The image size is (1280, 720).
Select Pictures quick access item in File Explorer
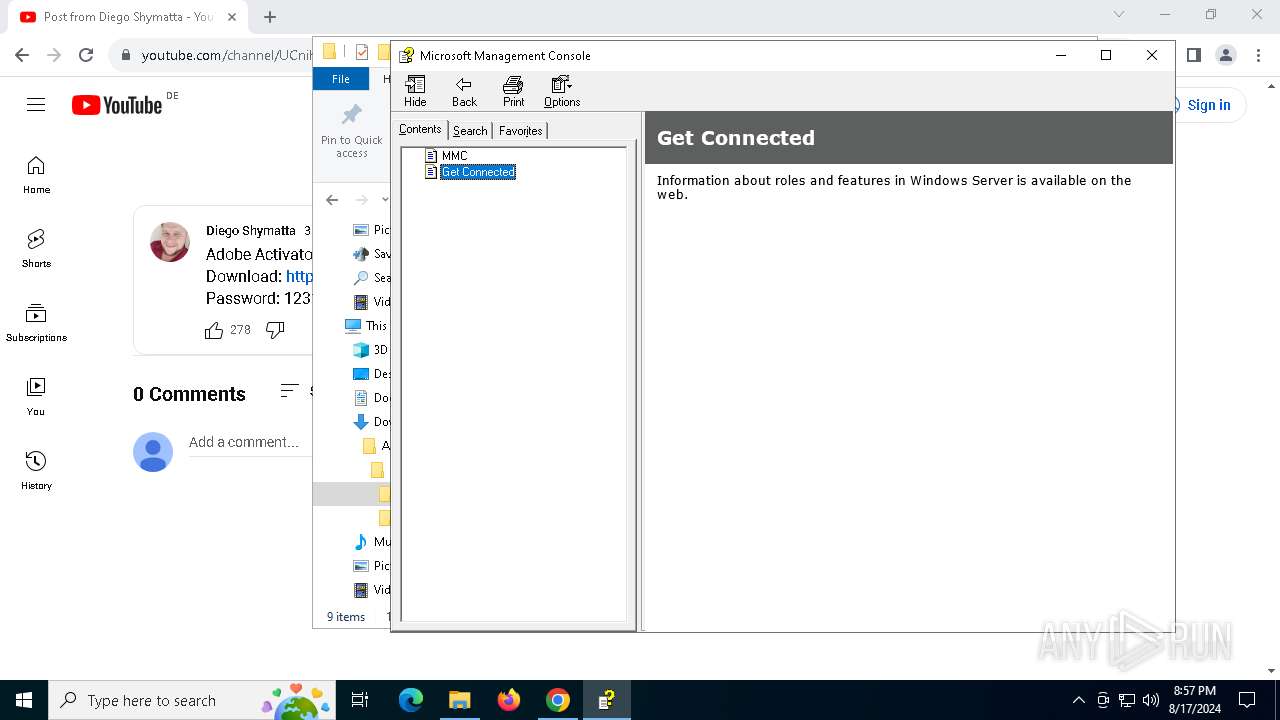click(372, 230)
